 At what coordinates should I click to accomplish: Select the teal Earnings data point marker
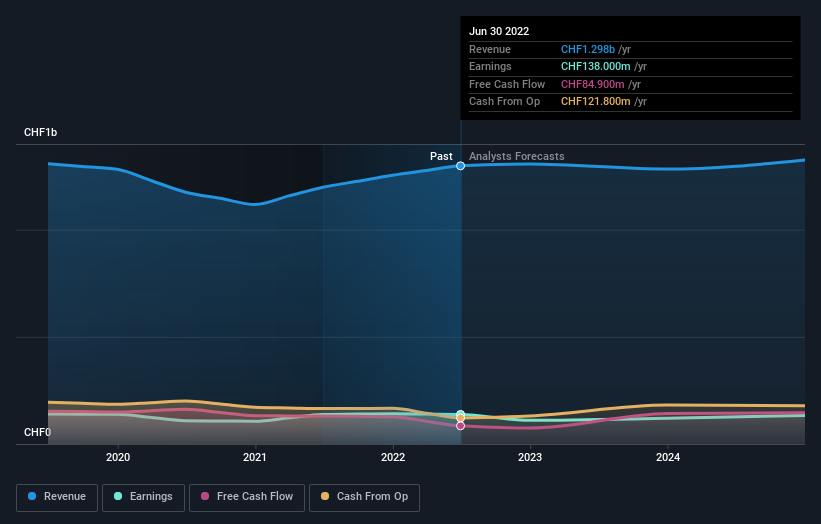click(x=460, y=414)
